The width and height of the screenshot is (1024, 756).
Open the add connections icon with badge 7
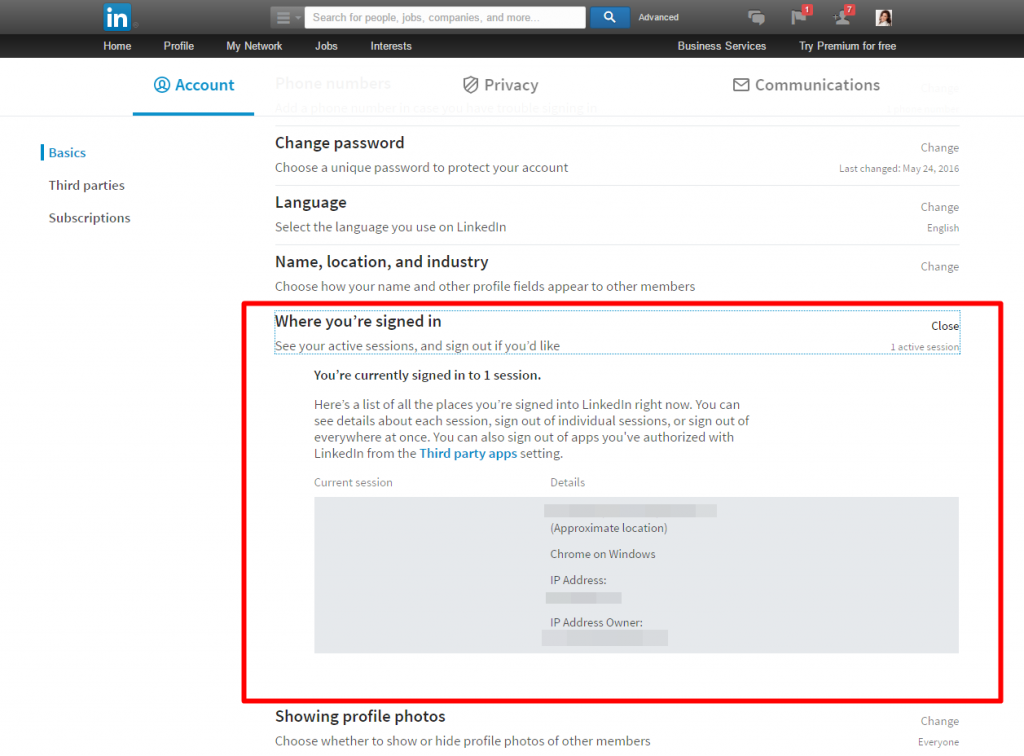tap(840, 17)
